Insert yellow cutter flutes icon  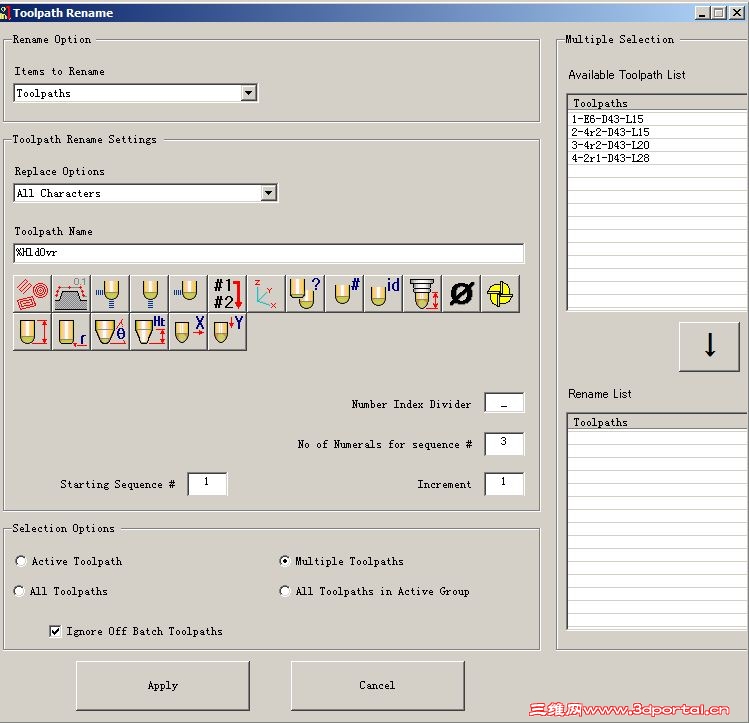tap(501, 294)
